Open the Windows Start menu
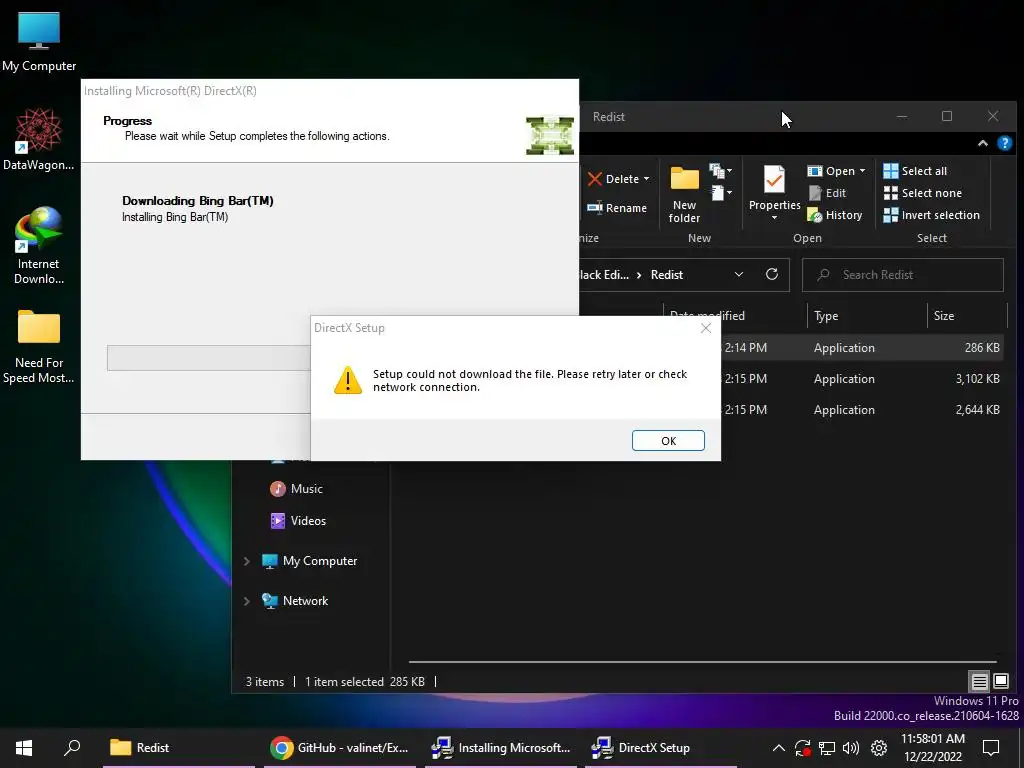The height and width of the screenshot is (768, 1024). (24, 748)
